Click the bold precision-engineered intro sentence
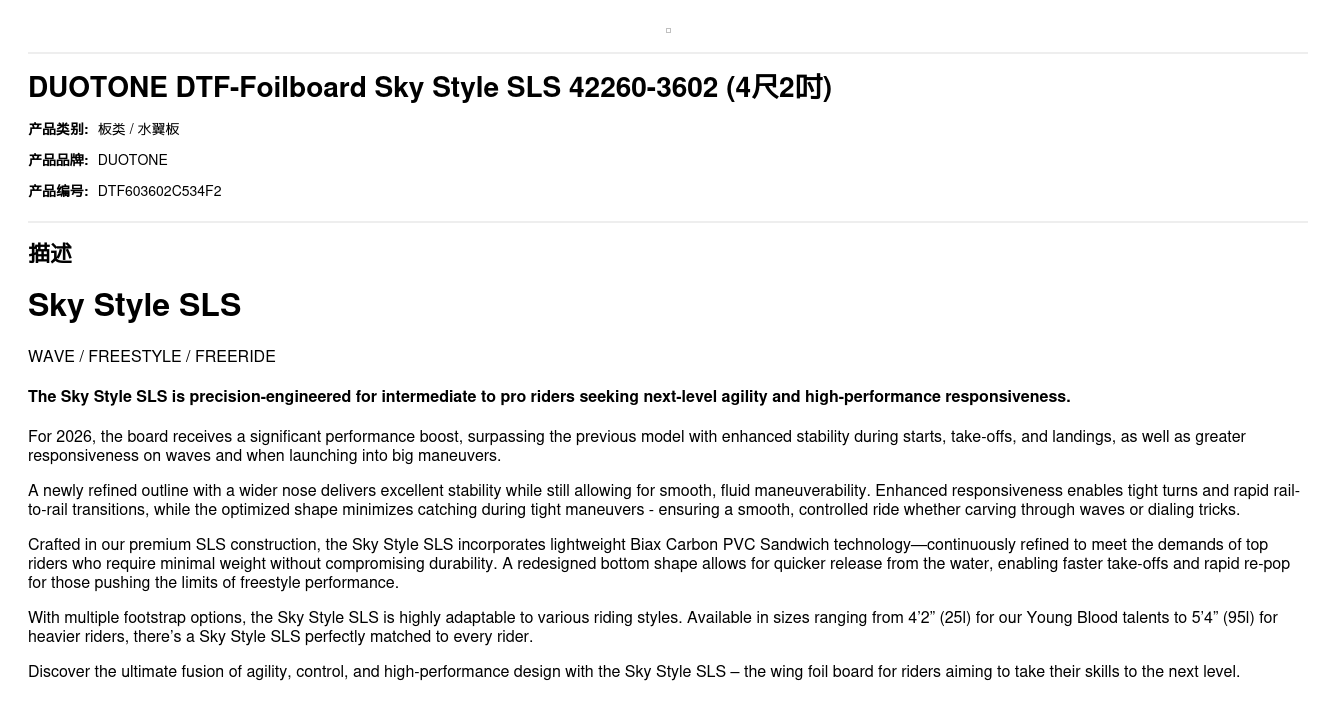 click(x=549, y=397)
